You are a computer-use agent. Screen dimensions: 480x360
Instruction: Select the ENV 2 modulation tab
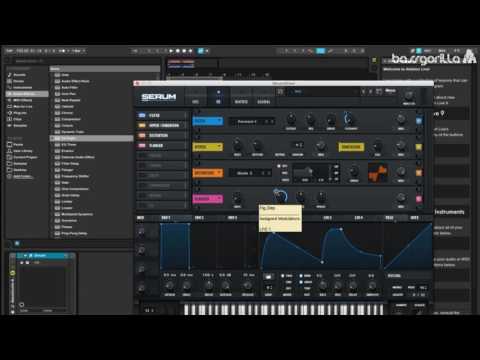(199, 218)
